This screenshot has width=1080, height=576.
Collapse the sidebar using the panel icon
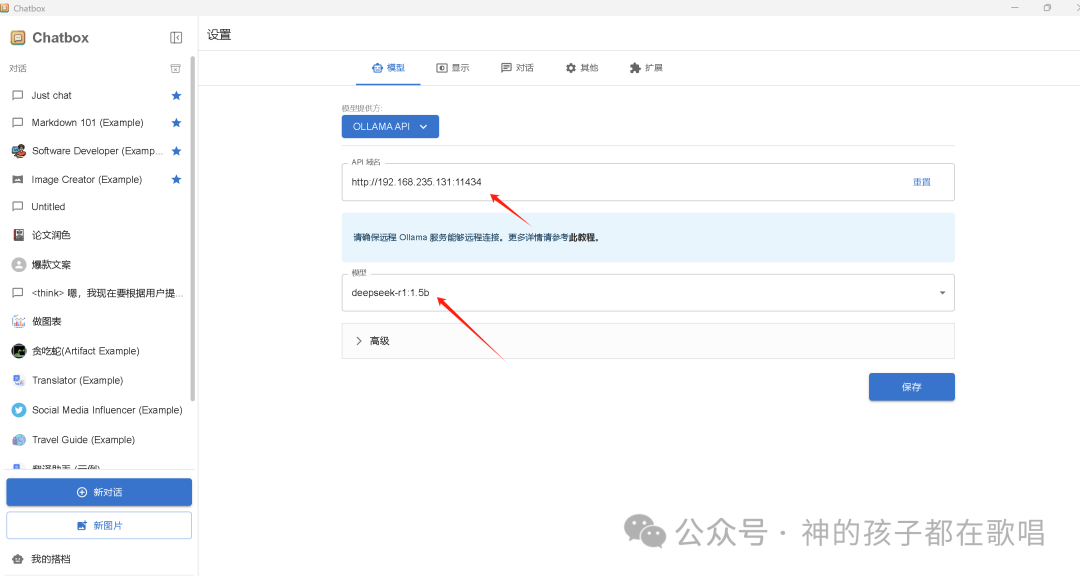pos(176,38)
